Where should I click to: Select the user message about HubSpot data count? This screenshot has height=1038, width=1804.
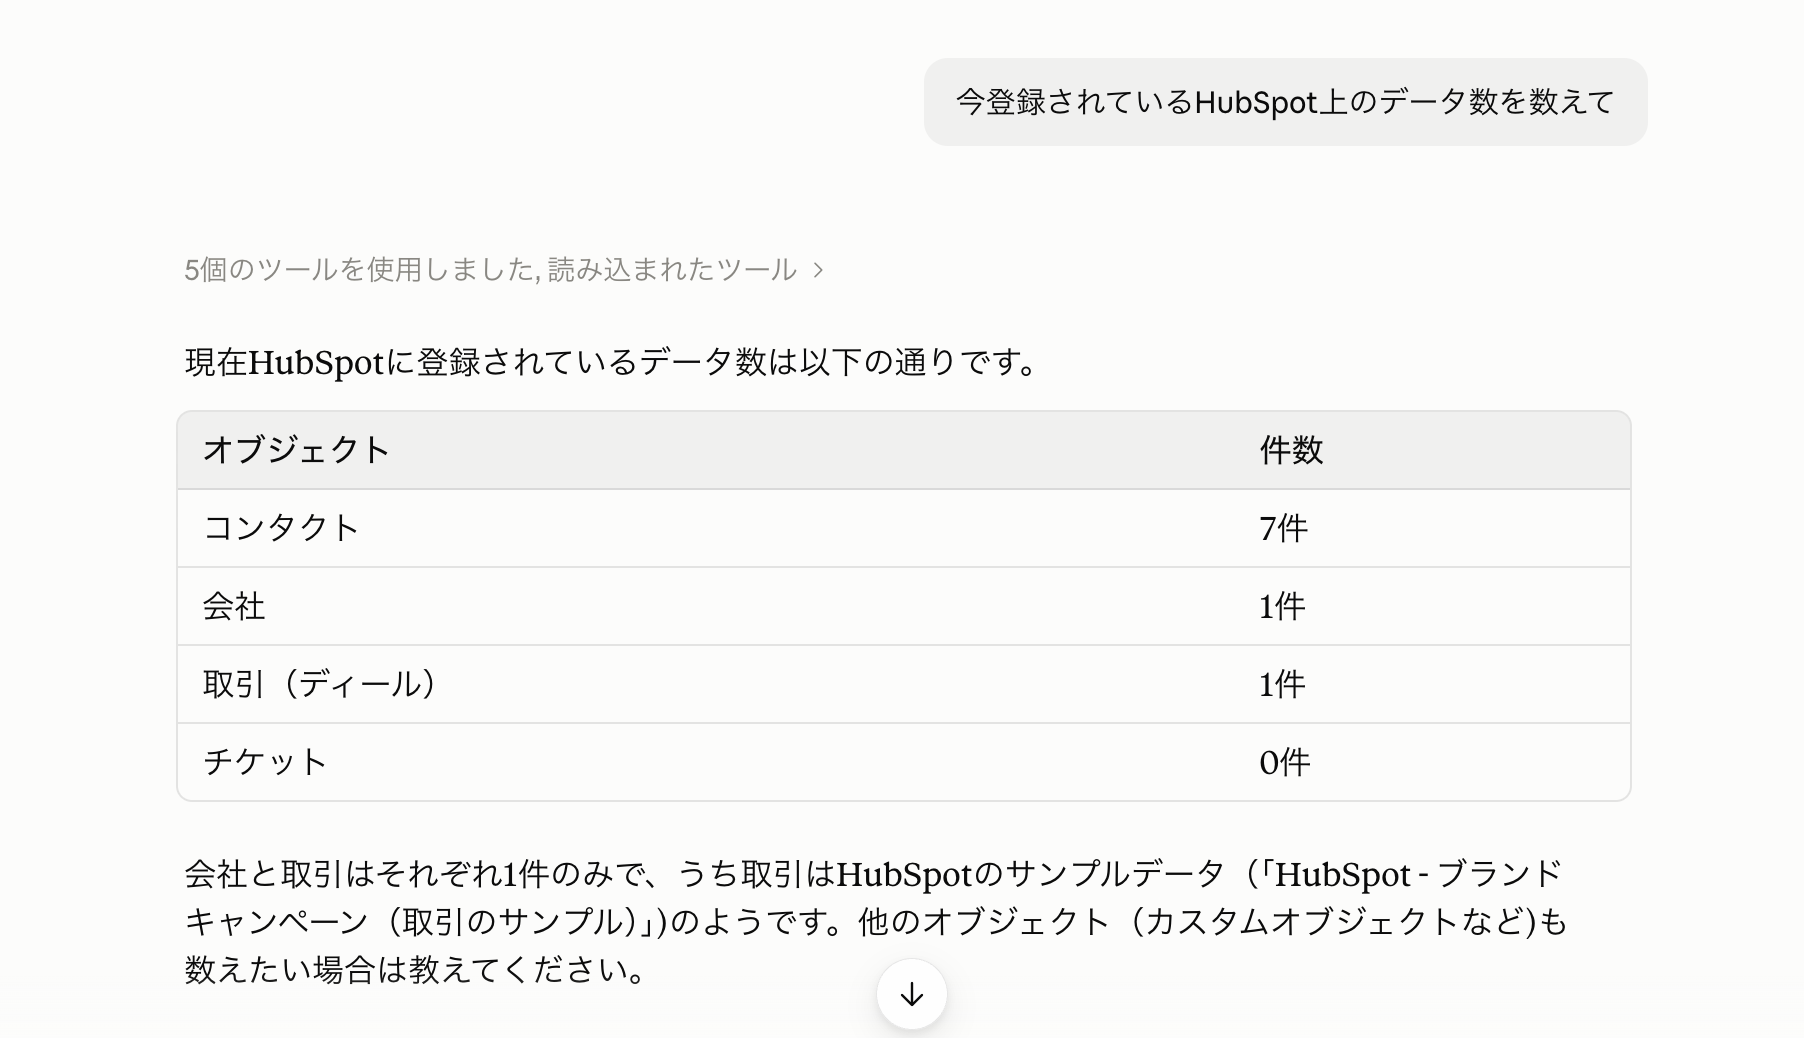(1285, 102)
